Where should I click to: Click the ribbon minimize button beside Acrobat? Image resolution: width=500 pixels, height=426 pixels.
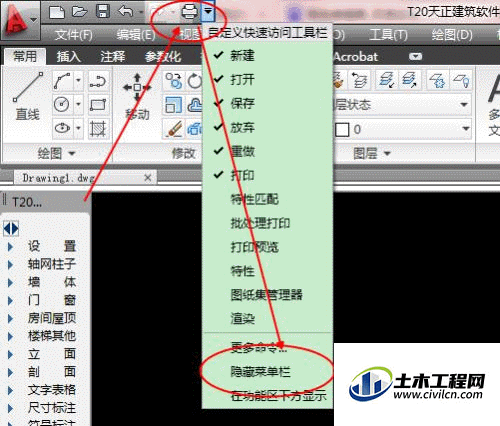(415, 57)
